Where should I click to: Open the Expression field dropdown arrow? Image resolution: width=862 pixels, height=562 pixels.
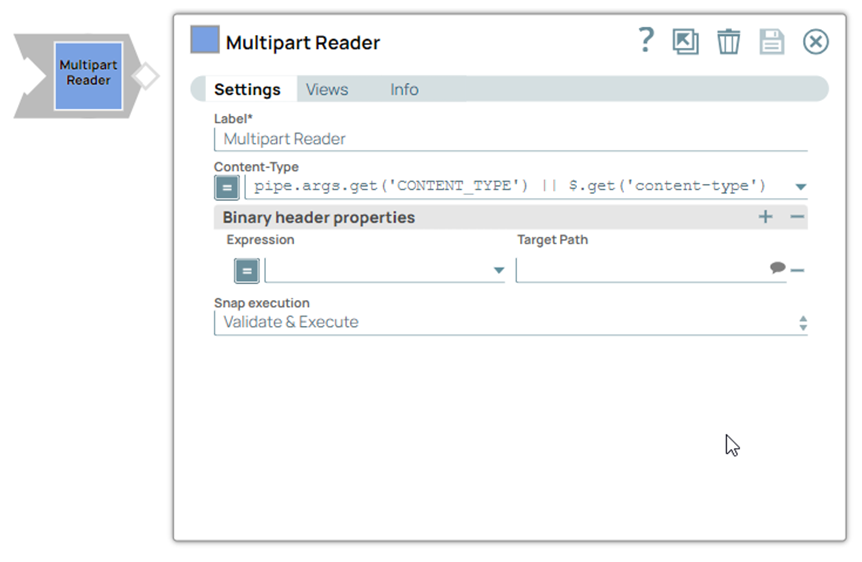(x=499, y=270)
